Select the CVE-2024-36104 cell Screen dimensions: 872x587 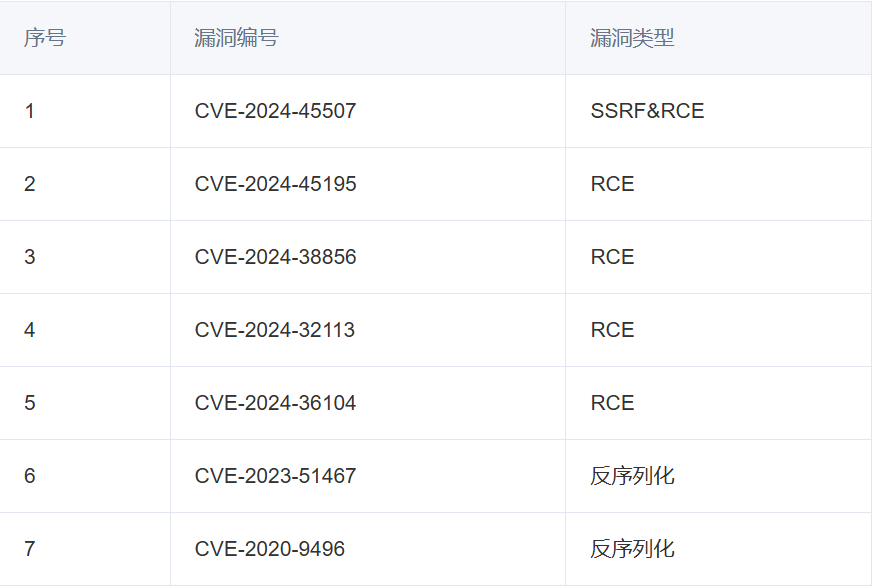[x=368, y=403]
